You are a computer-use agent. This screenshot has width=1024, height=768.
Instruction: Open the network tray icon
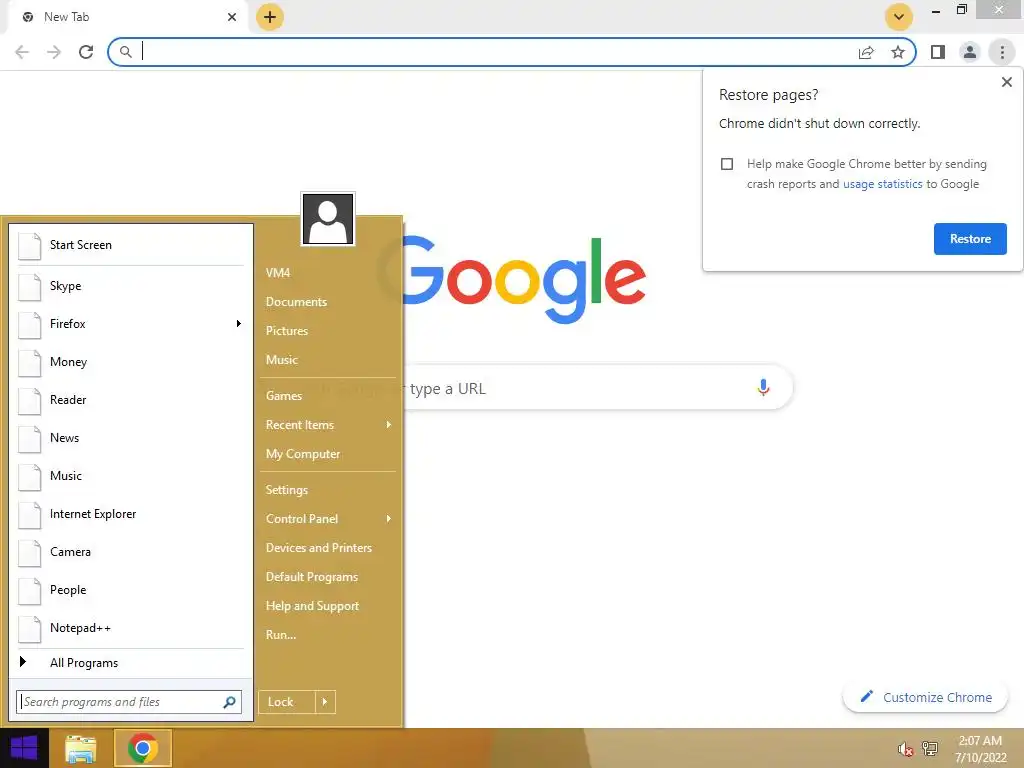(929, 749)
